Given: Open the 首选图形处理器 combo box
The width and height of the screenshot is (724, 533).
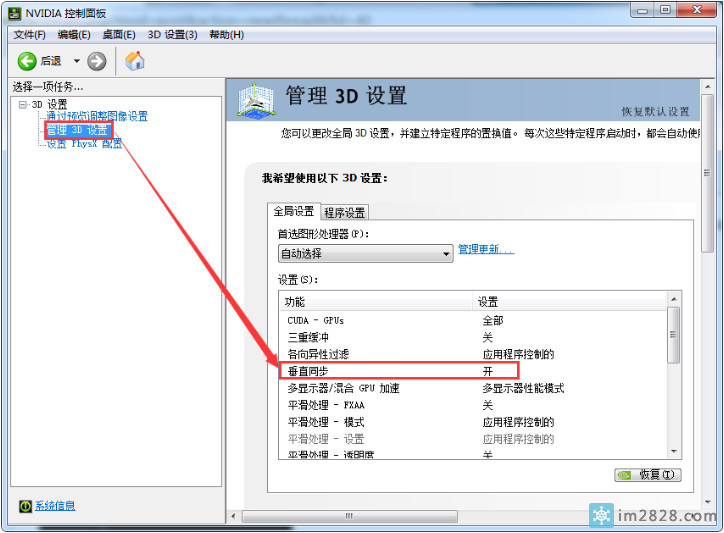Looking at the screenshot, I should 365,254.
